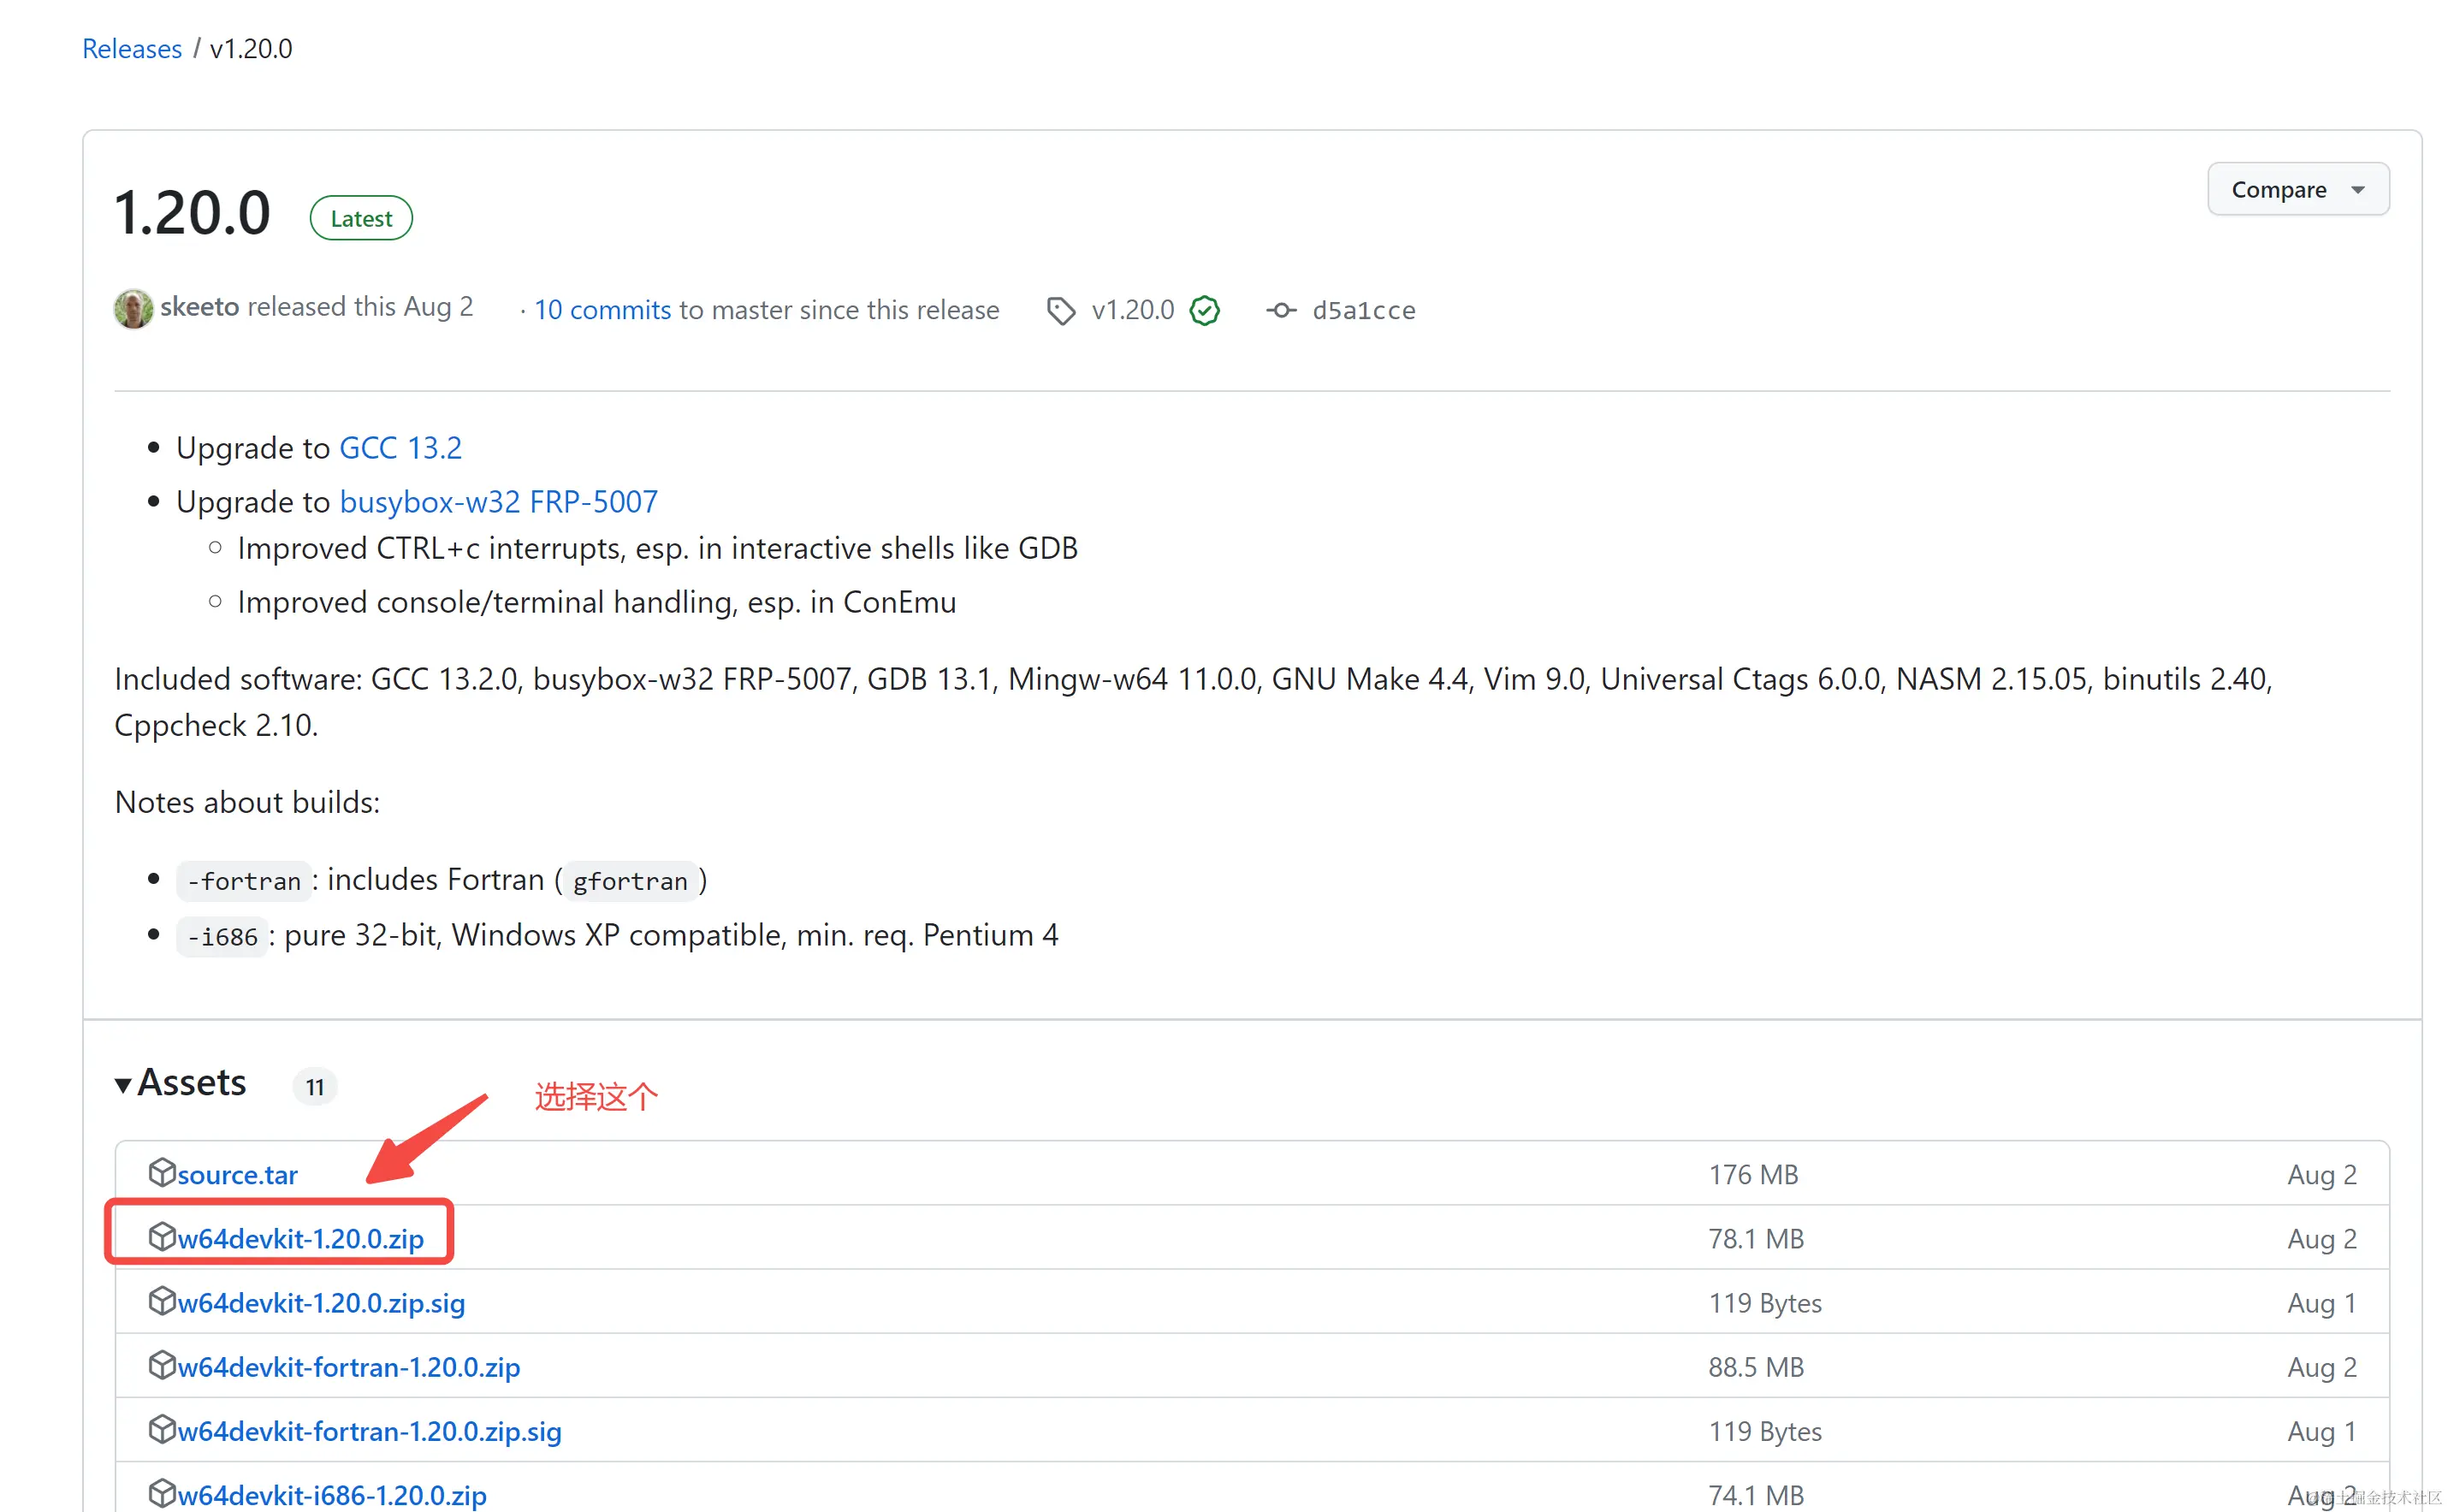Viewport: 2448px width, 1512px height.
Task: Click package icon beside w64devkit-i686-1.20.0.zip
Action: [161, 1492]
